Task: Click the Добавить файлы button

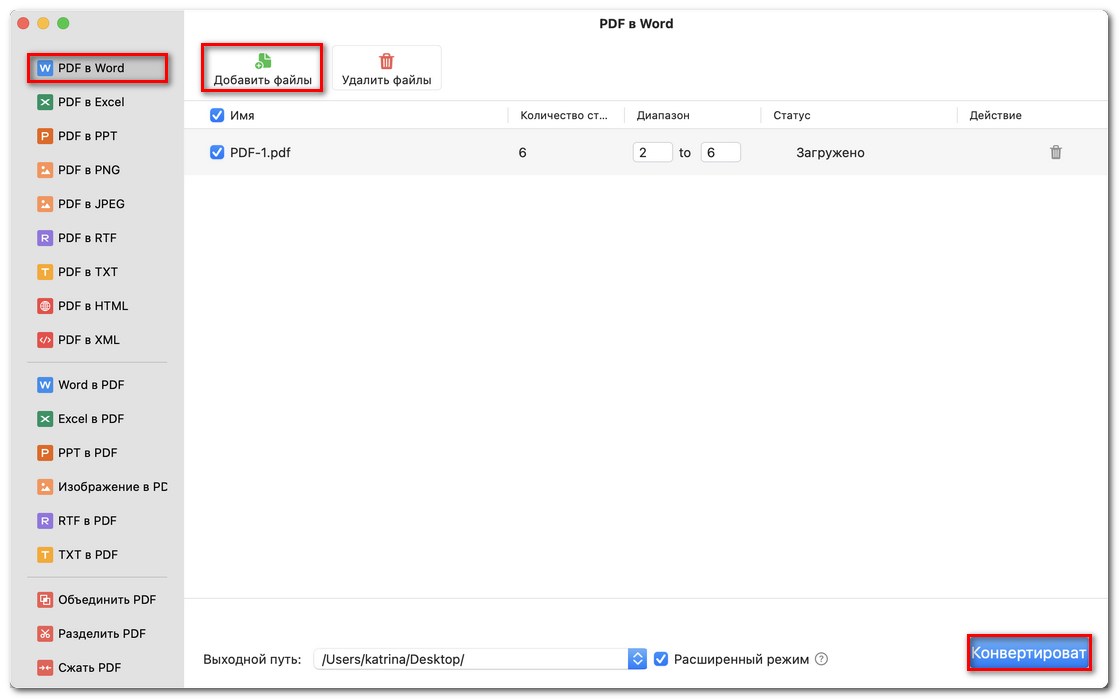Action: pos(262,67)
